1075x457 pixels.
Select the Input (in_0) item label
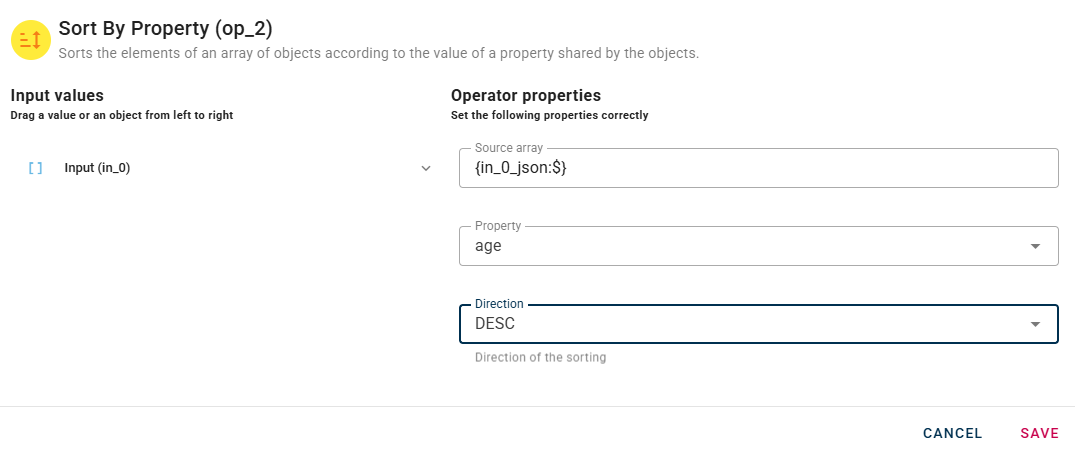coord(97,168)
